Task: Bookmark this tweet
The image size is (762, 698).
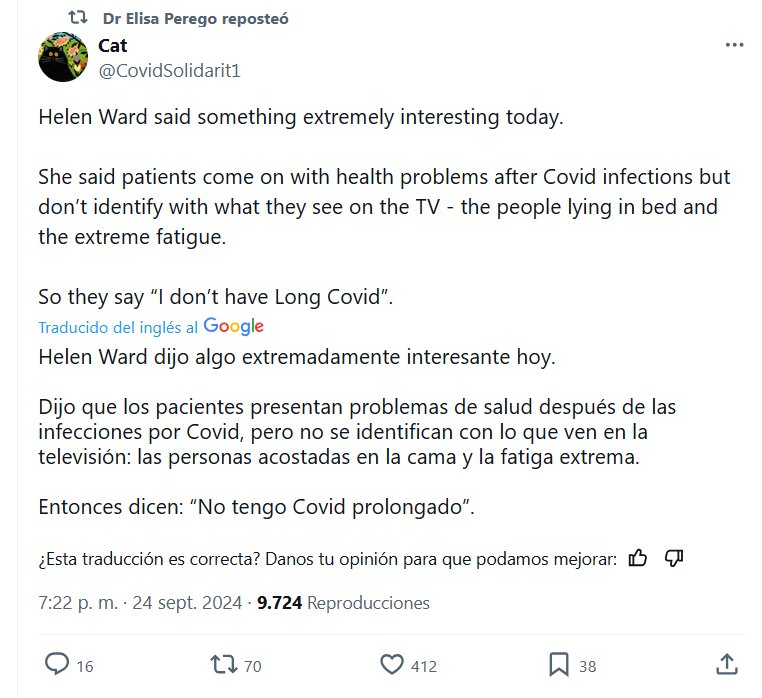Action: tap(559, 665)
